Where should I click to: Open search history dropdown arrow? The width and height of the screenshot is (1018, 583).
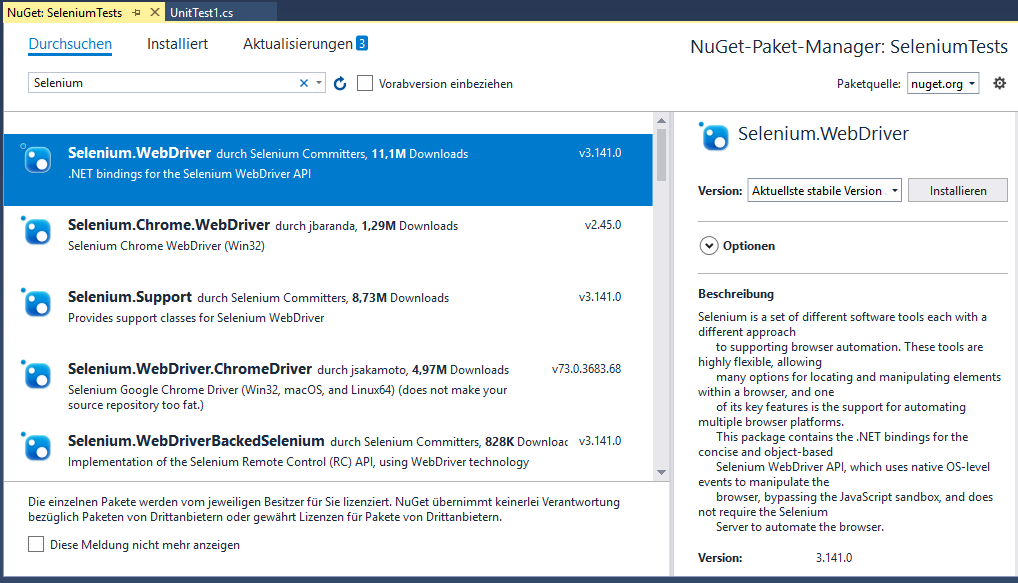pos(319,83)
